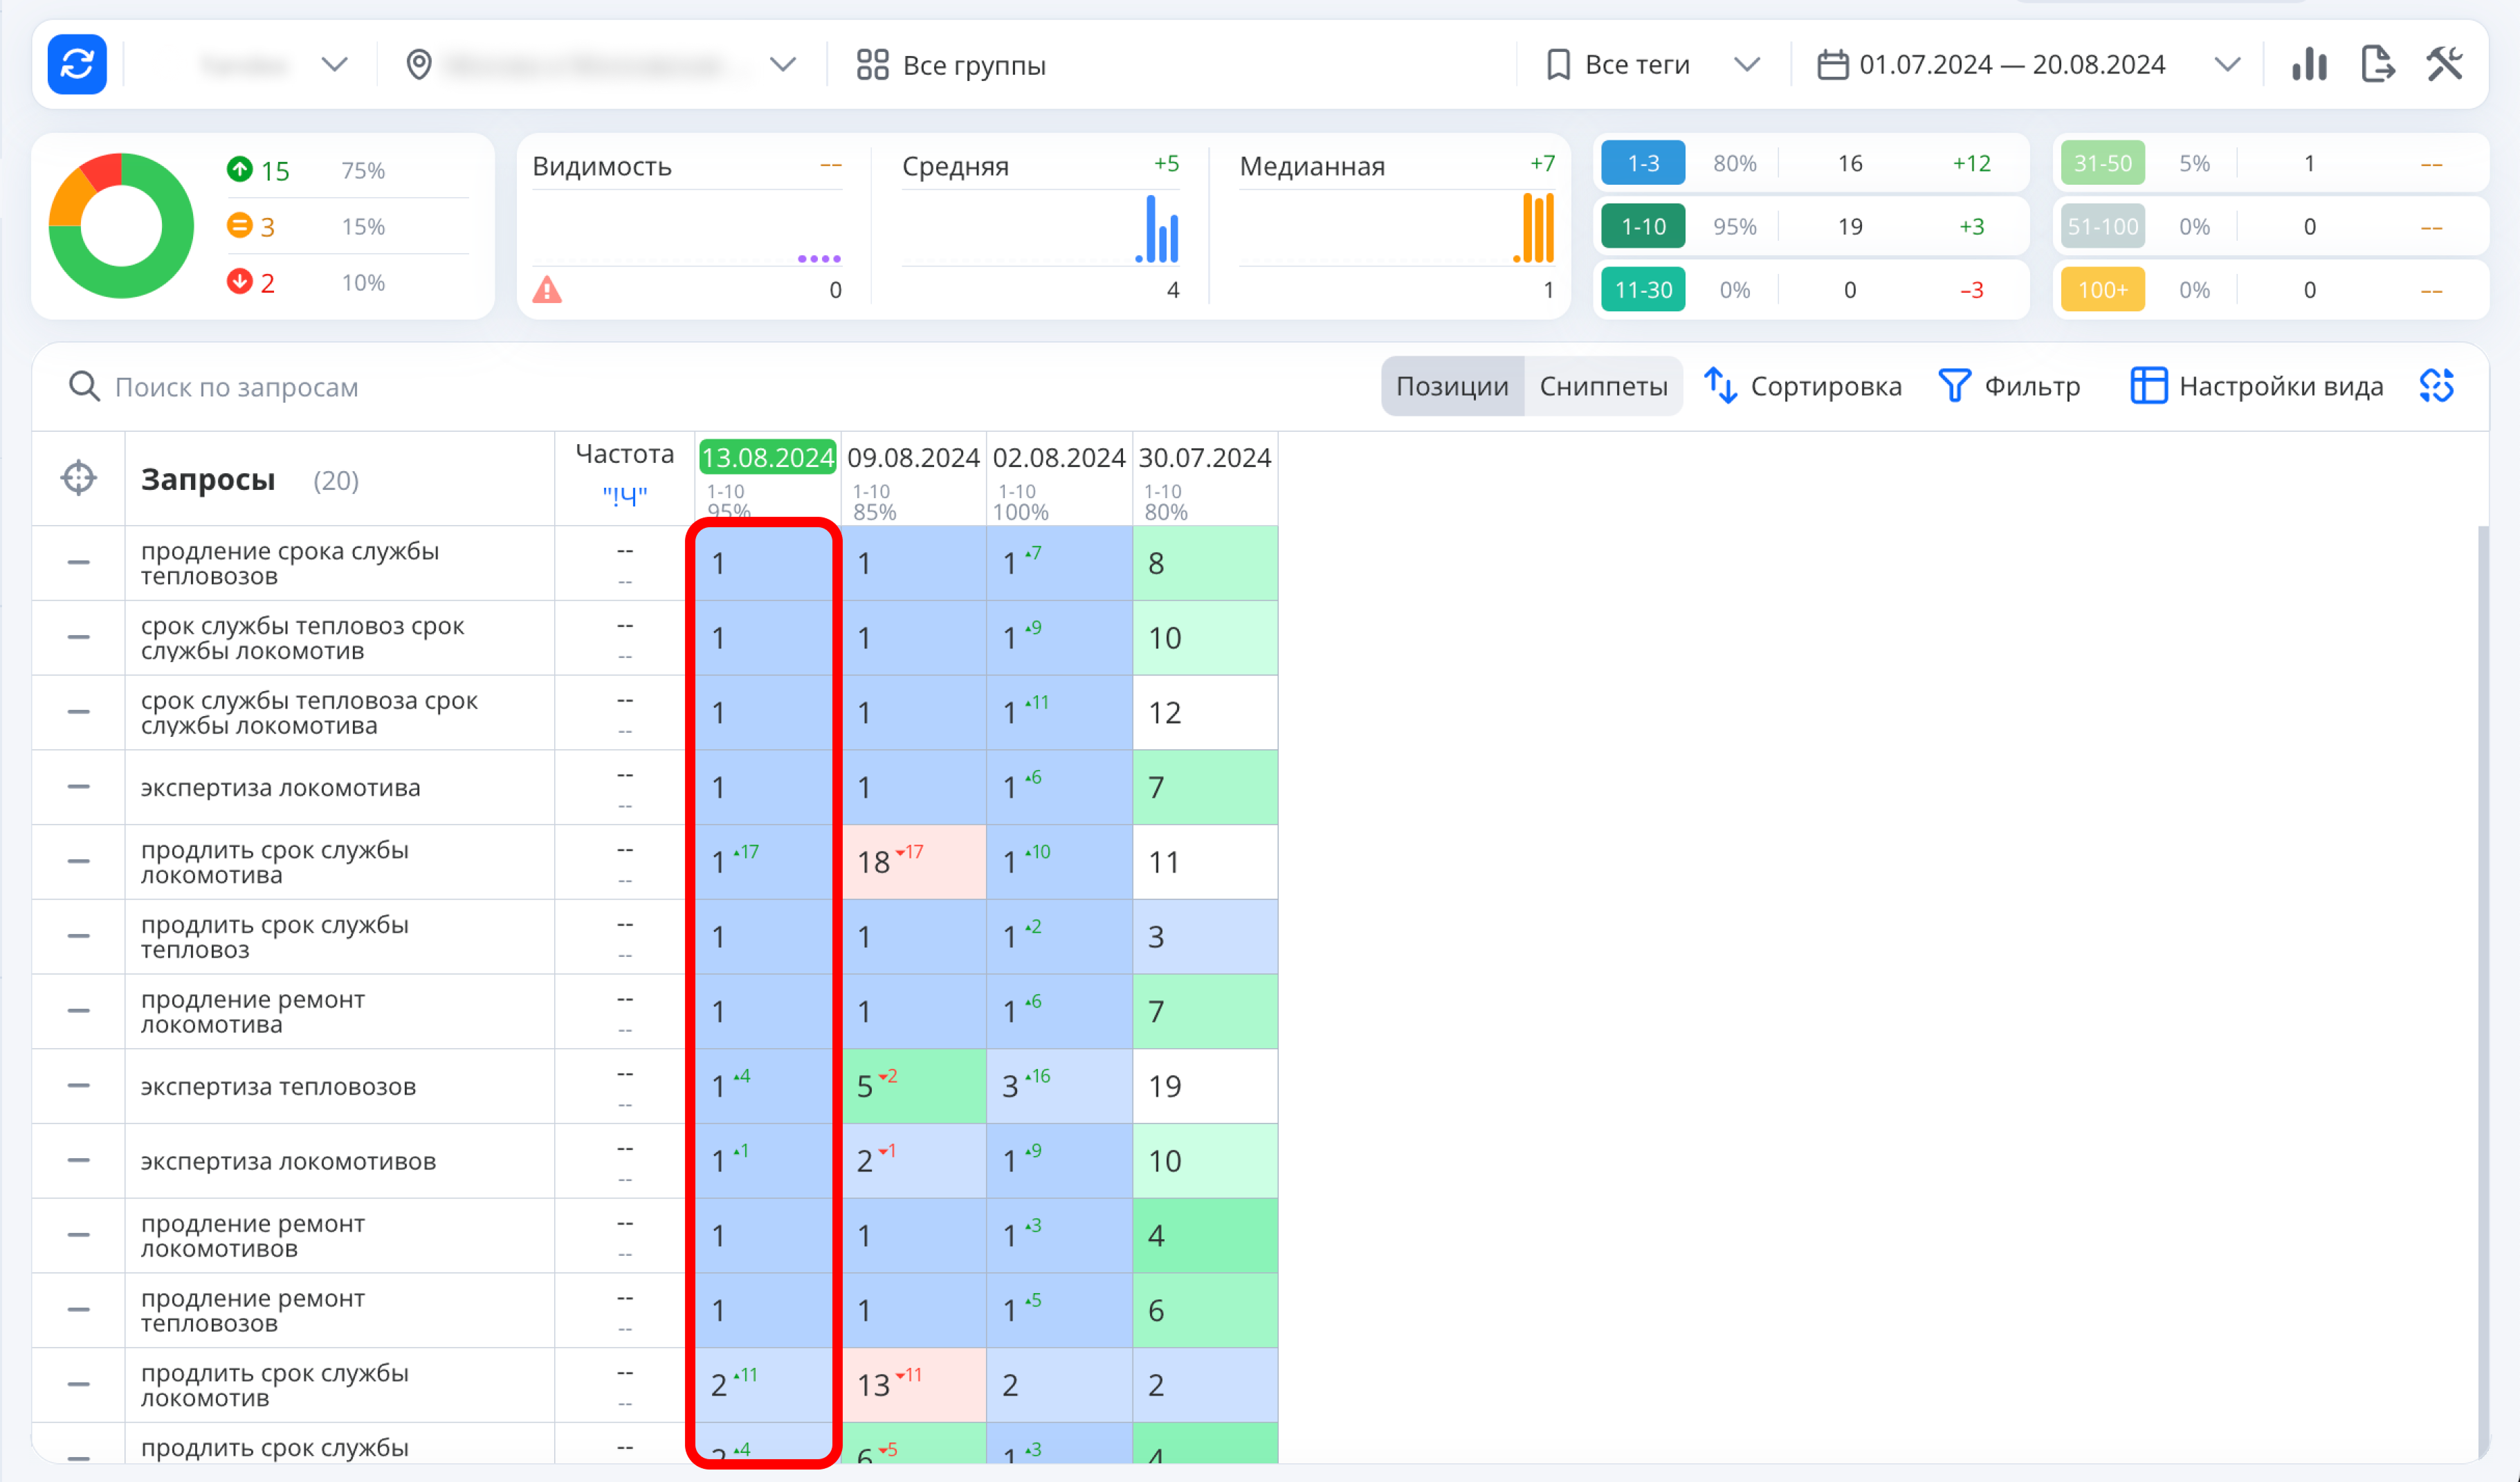Open the Фильтр button
The height and width of the screenshot is (1482, 2520).
[x=2009, y=386]
